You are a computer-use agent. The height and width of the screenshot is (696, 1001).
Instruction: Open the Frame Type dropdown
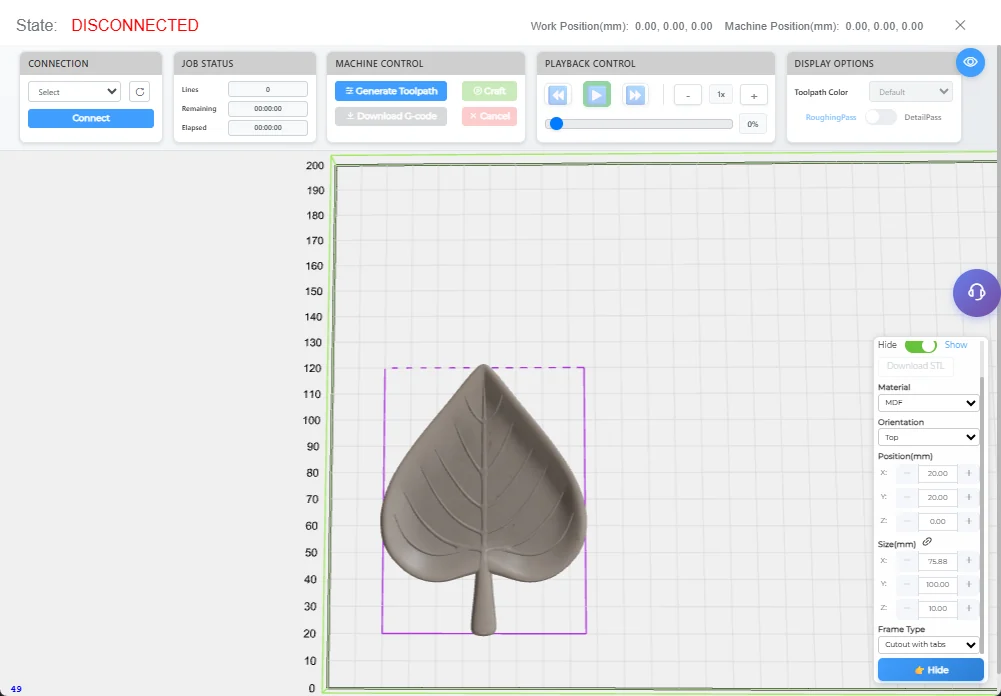tap(928, 644)
